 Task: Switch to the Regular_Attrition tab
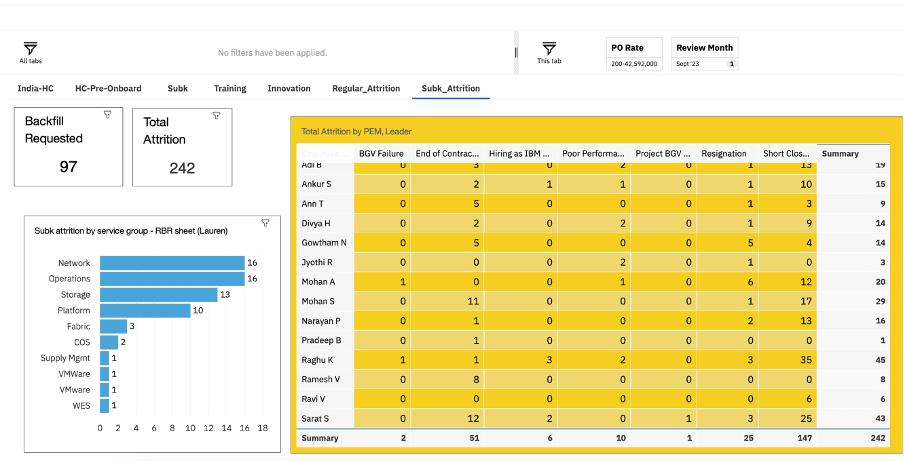tap(366, 88)
